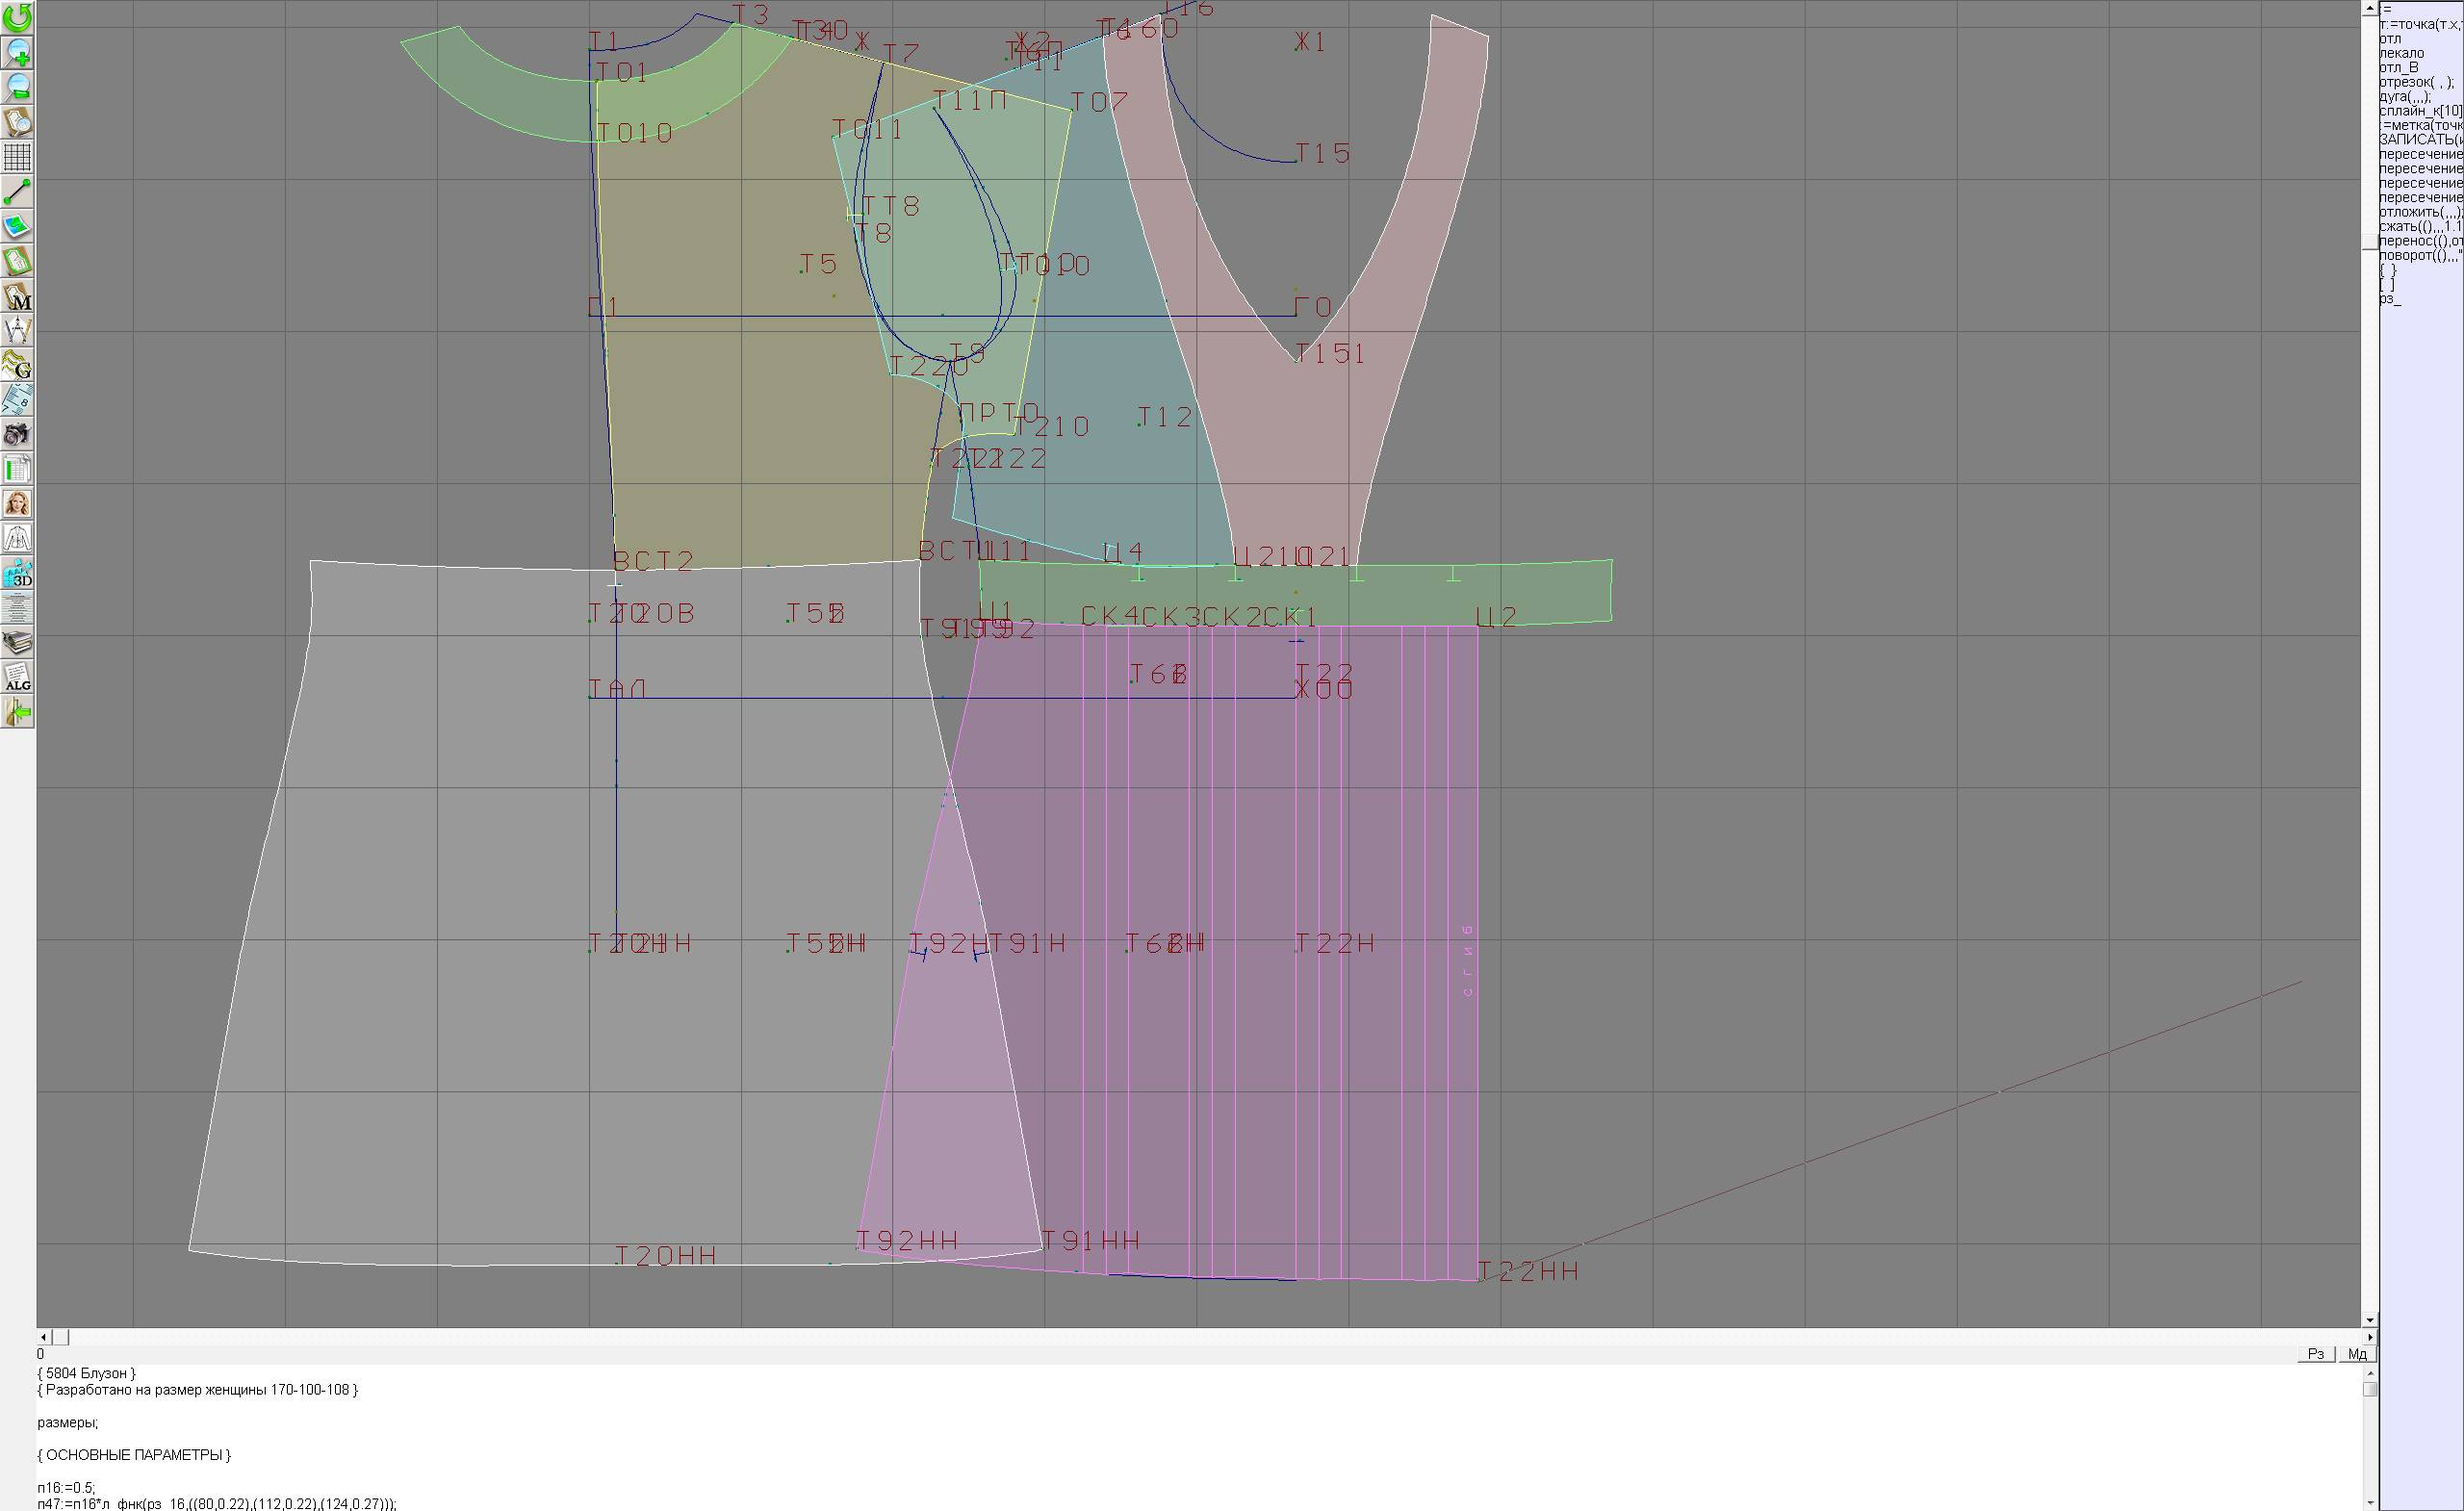Click the ALG algorithm document icon
This screenshot has height=1511, width=2464.
click(17, 677)
